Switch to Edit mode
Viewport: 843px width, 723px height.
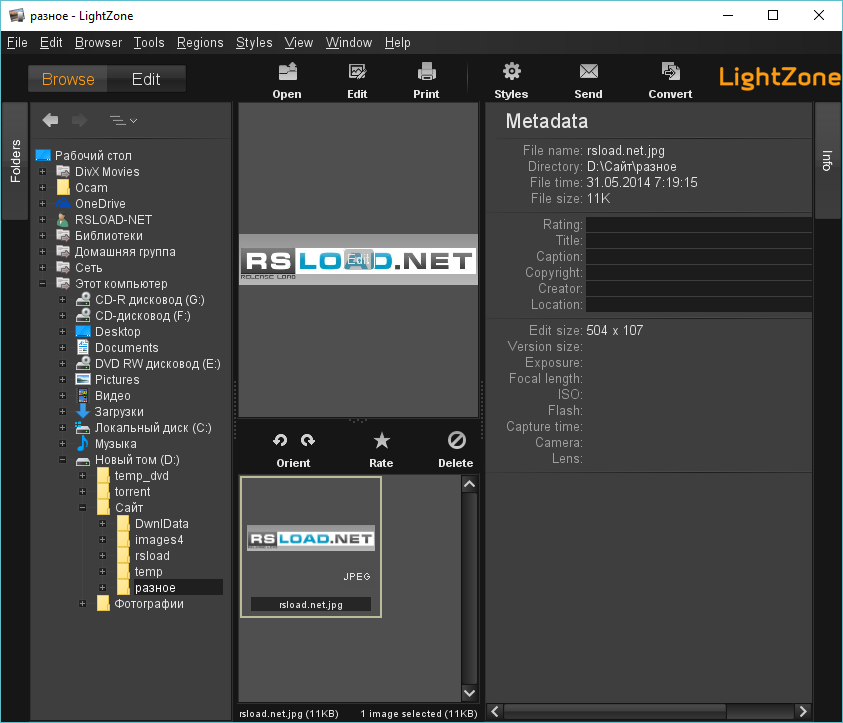pyautogui.click(x=146, y=79)
